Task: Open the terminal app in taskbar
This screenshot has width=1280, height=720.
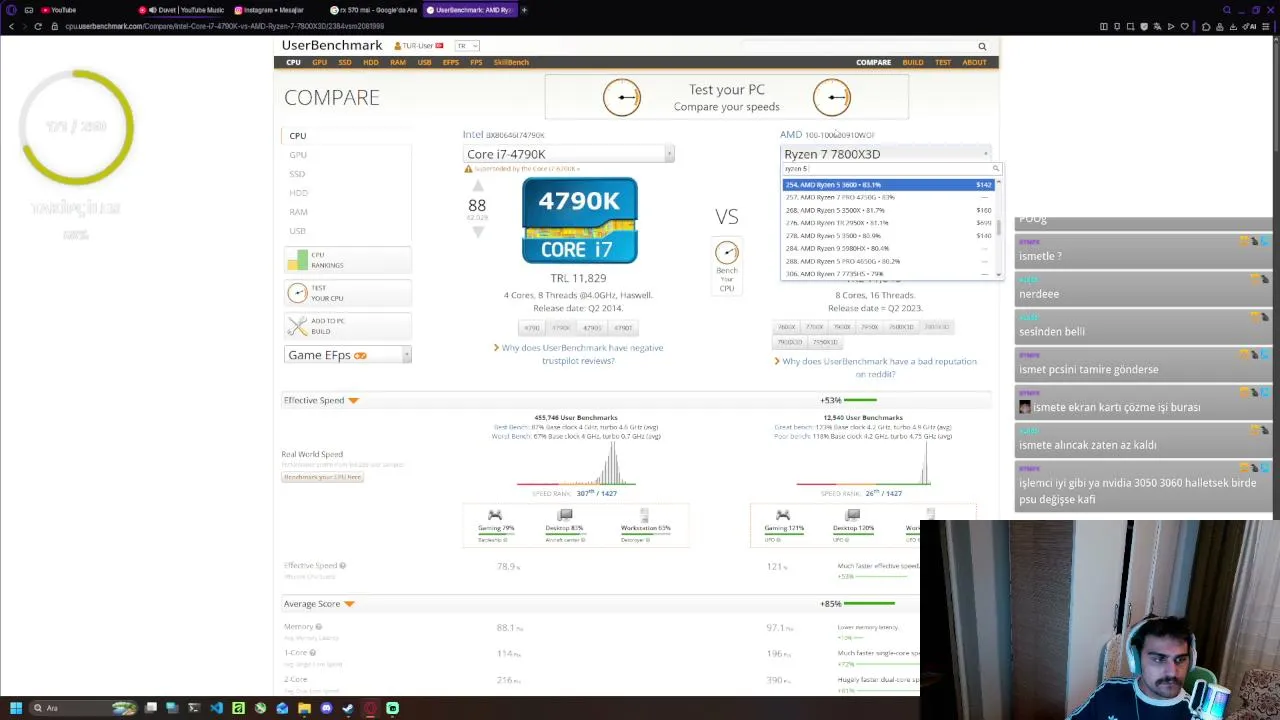Action: [194, 708]
